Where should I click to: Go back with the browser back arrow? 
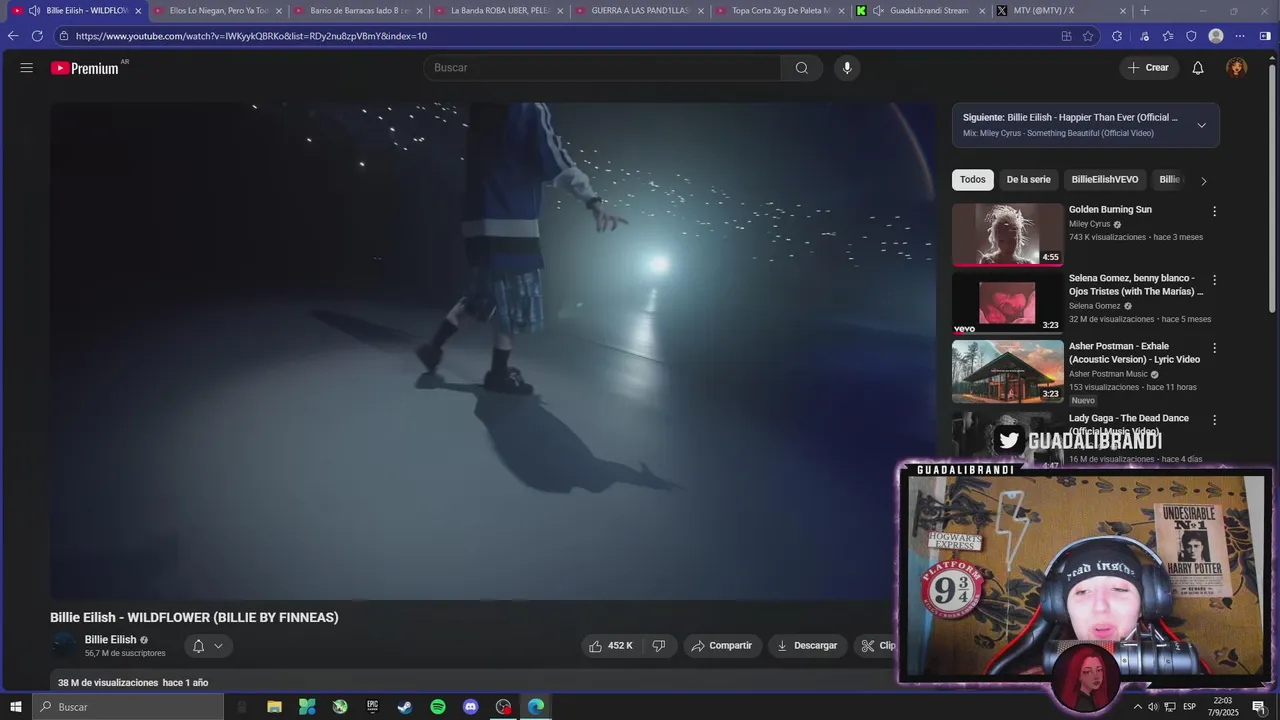click(13, 36)
